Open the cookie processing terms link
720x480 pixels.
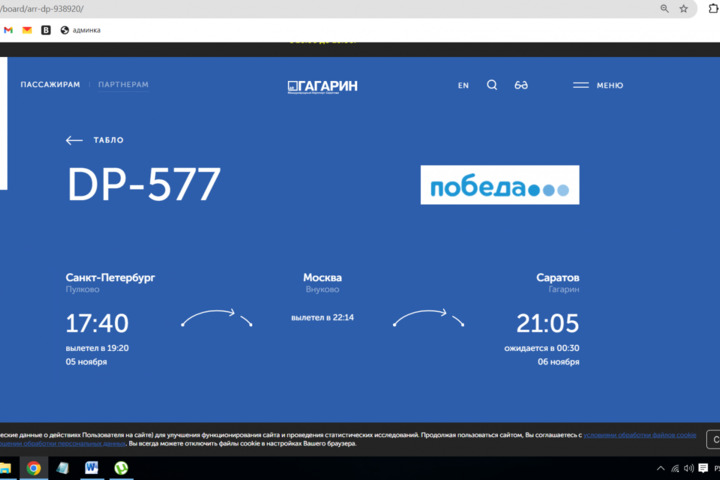coord(640,435)
